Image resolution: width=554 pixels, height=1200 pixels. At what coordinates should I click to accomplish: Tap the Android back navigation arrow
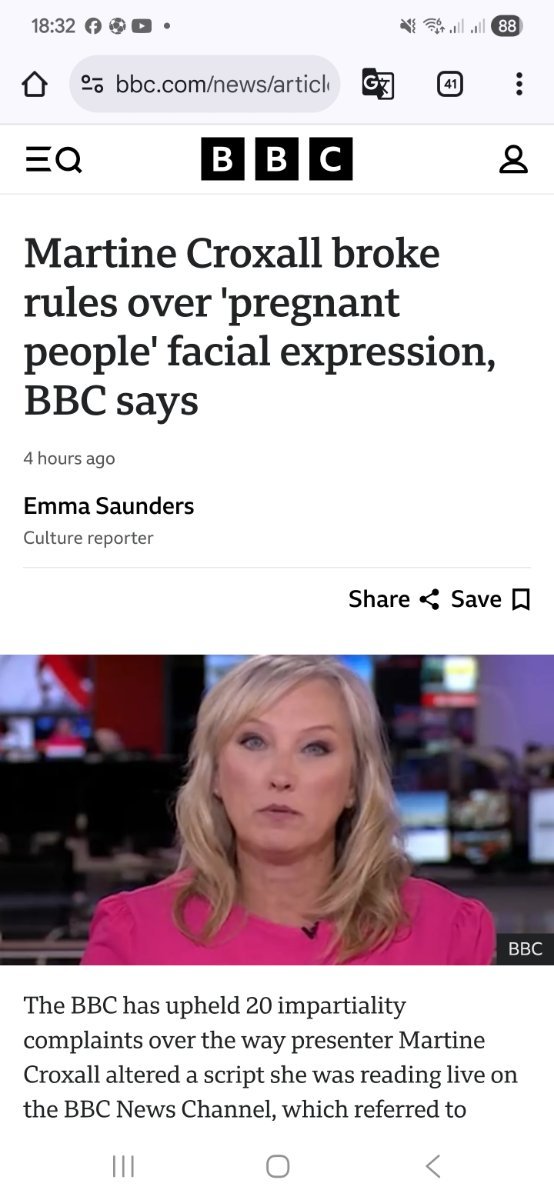[x=432, y=1165]
